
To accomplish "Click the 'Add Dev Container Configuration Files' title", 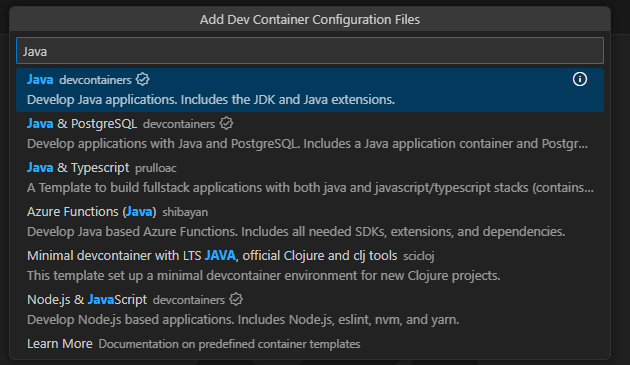I will point(310,19).
